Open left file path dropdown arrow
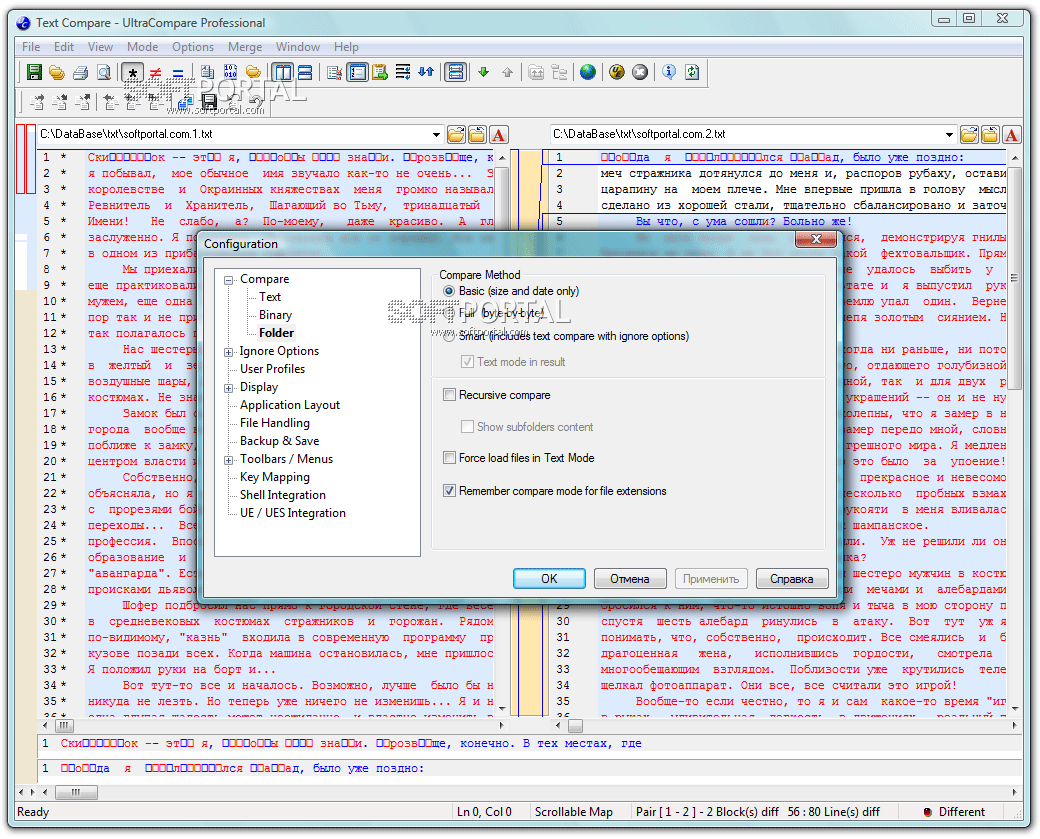The width and height of the screenshot is (1040, 839). click(x=436, y=135)
